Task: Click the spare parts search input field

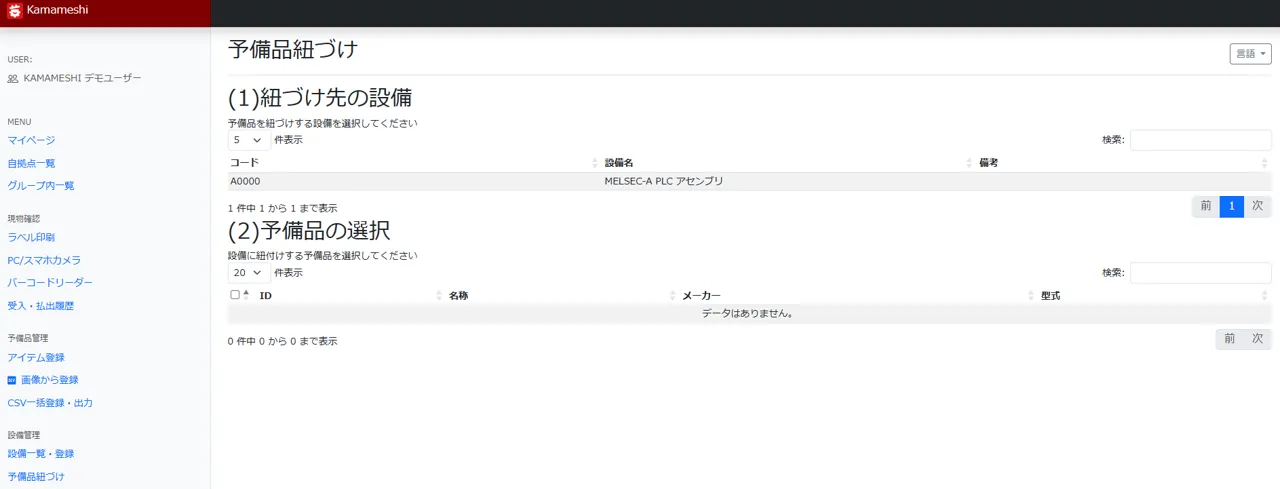Action: [x=1200, y=272]
